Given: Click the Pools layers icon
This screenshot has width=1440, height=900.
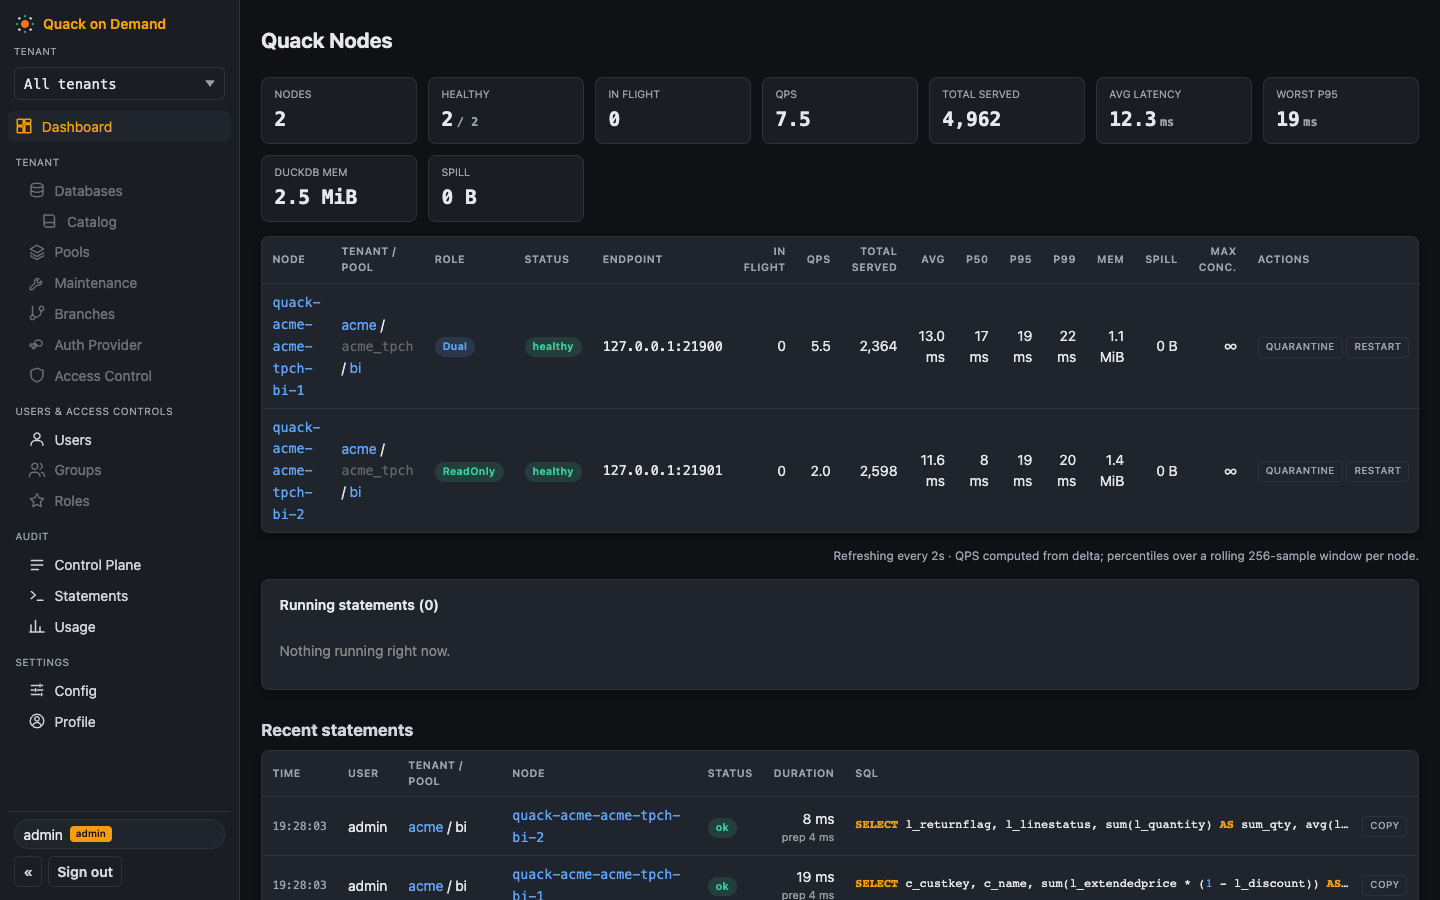Looking at the screenshot, I should pyautogui.click(x=37, y=252).
